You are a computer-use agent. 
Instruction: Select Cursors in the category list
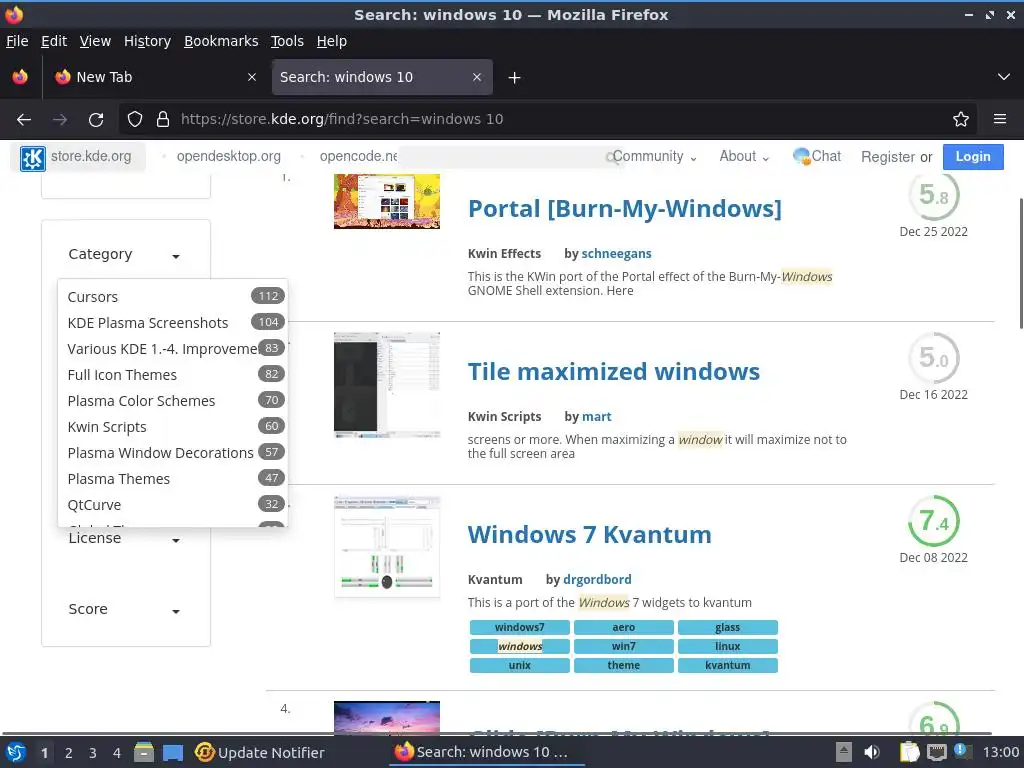(172, 297)
